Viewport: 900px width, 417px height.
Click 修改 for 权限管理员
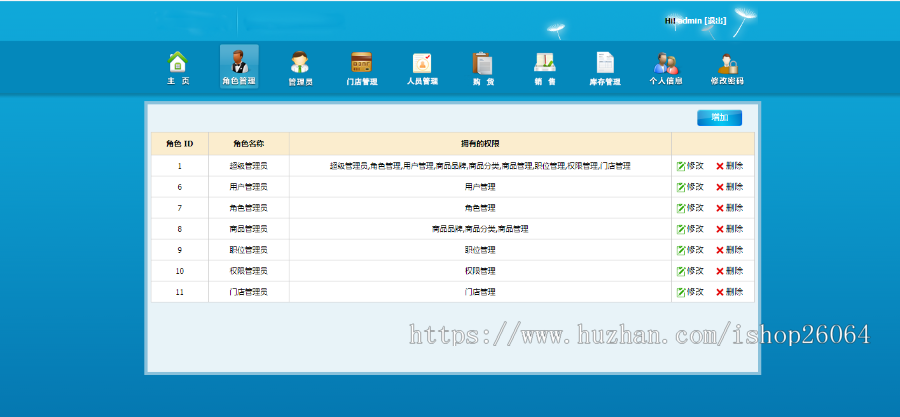(x=690, y=271)
